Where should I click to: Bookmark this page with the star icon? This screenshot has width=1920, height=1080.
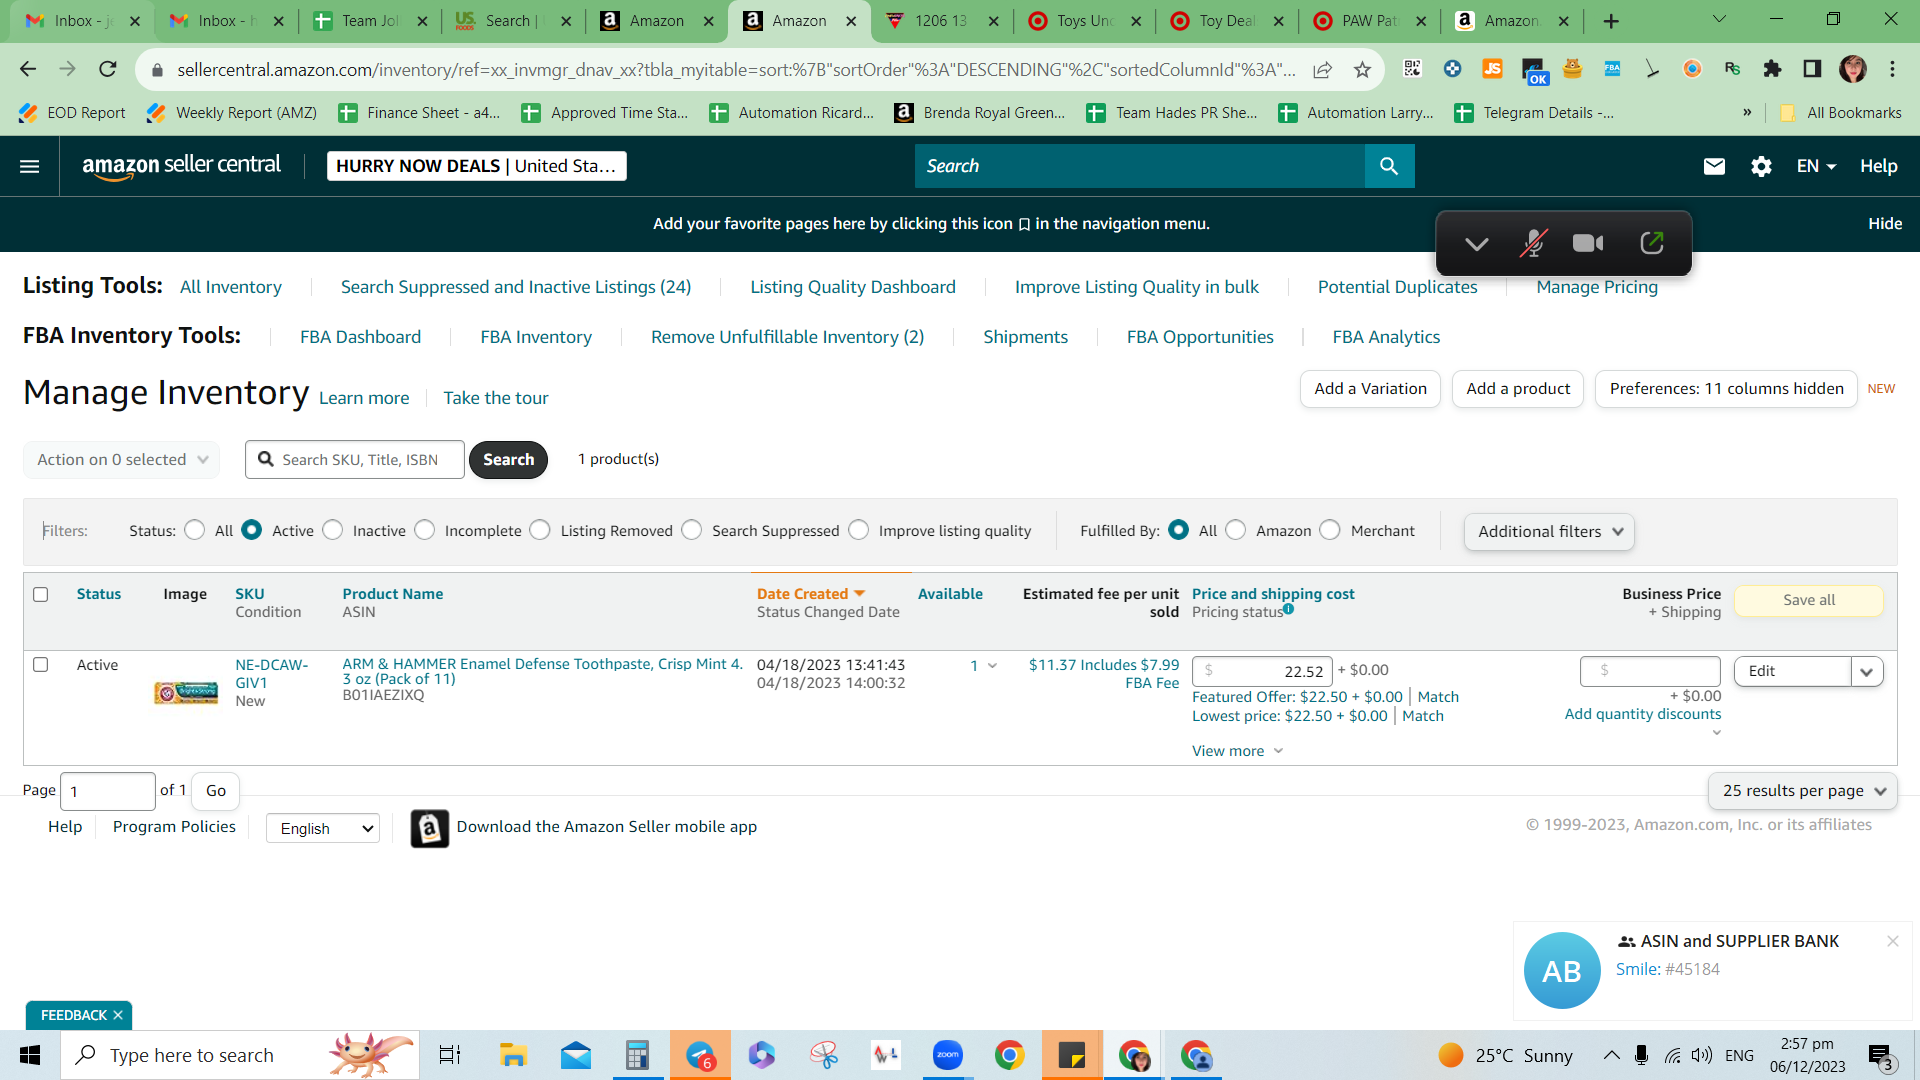click(x=1362, y=69)
